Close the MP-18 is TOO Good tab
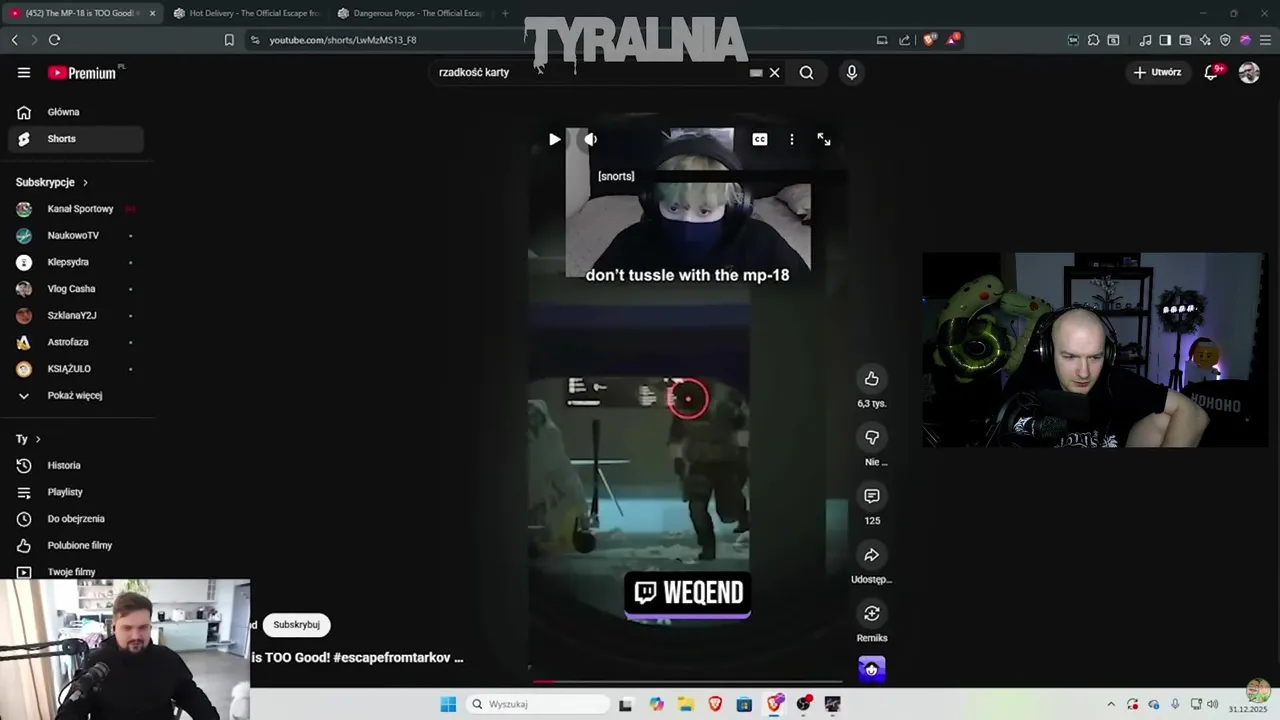This screenshot has height=720, width=1280. click(152, 13)
